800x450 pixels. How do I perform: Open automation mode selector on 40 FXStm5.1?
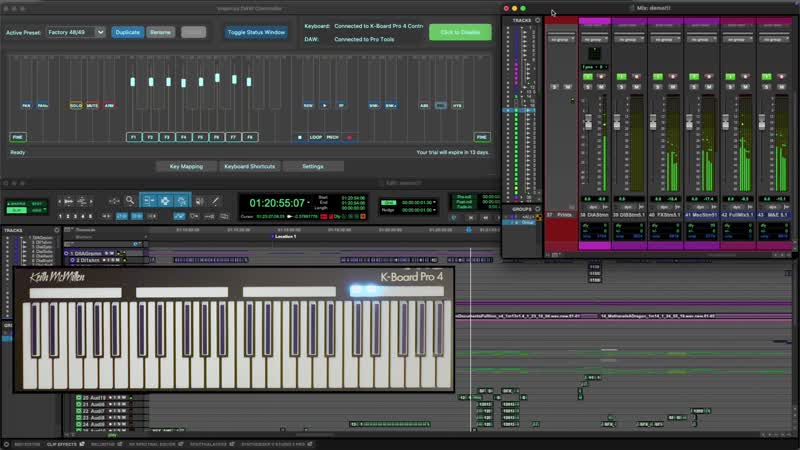click(665, 207)
